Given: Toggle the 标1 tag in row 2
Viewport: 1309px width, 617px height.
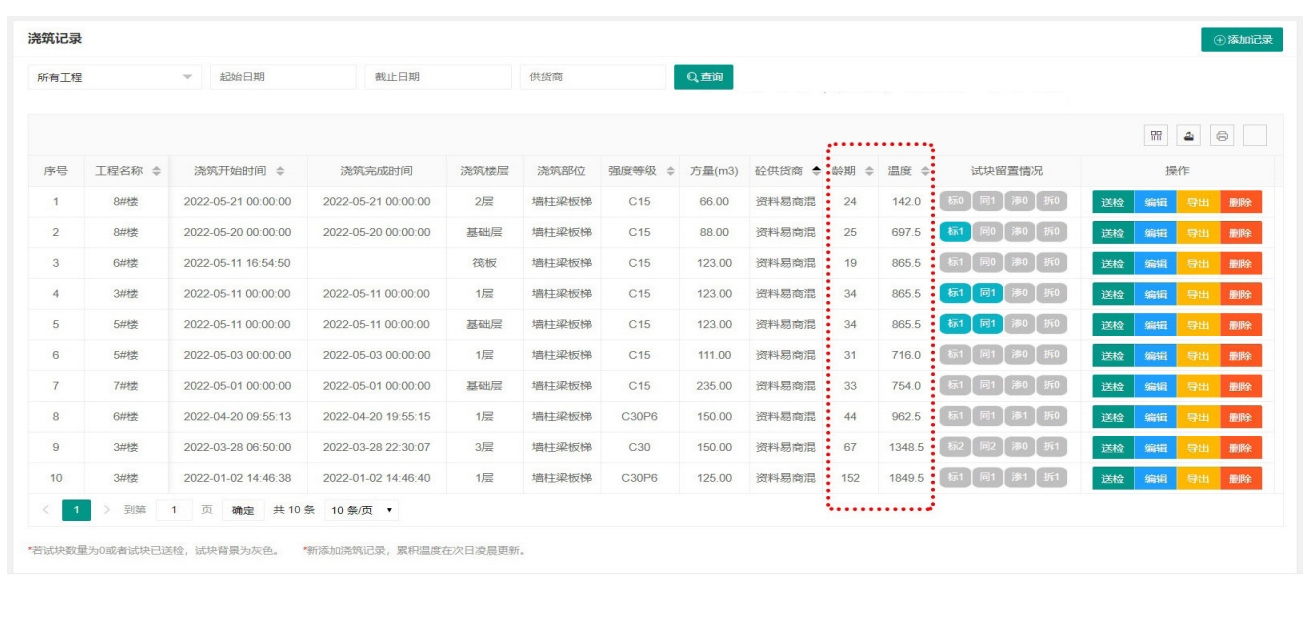Looking at the screenshot, I should [955, 232].
